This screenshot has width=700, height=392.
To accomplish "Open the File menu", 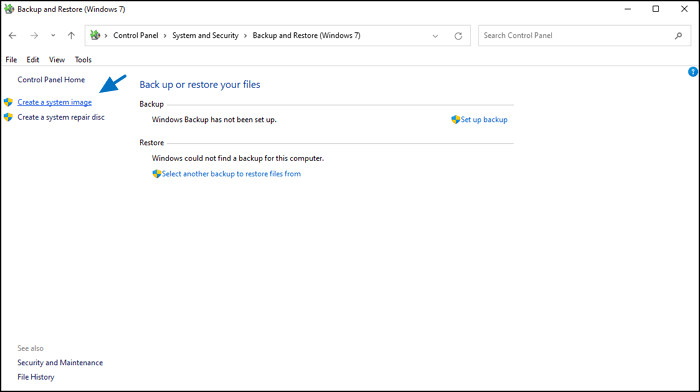I will pos(11,59).
